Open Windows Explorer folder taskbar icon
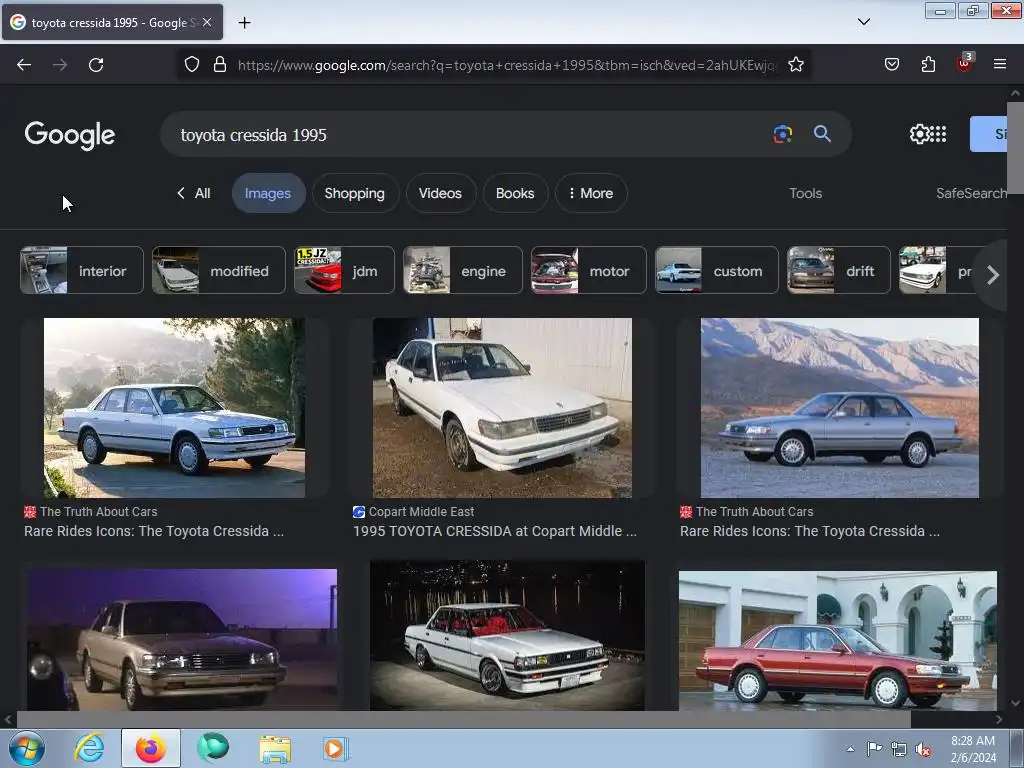This screenshot has width=1024, height=768. click(275, 748)
